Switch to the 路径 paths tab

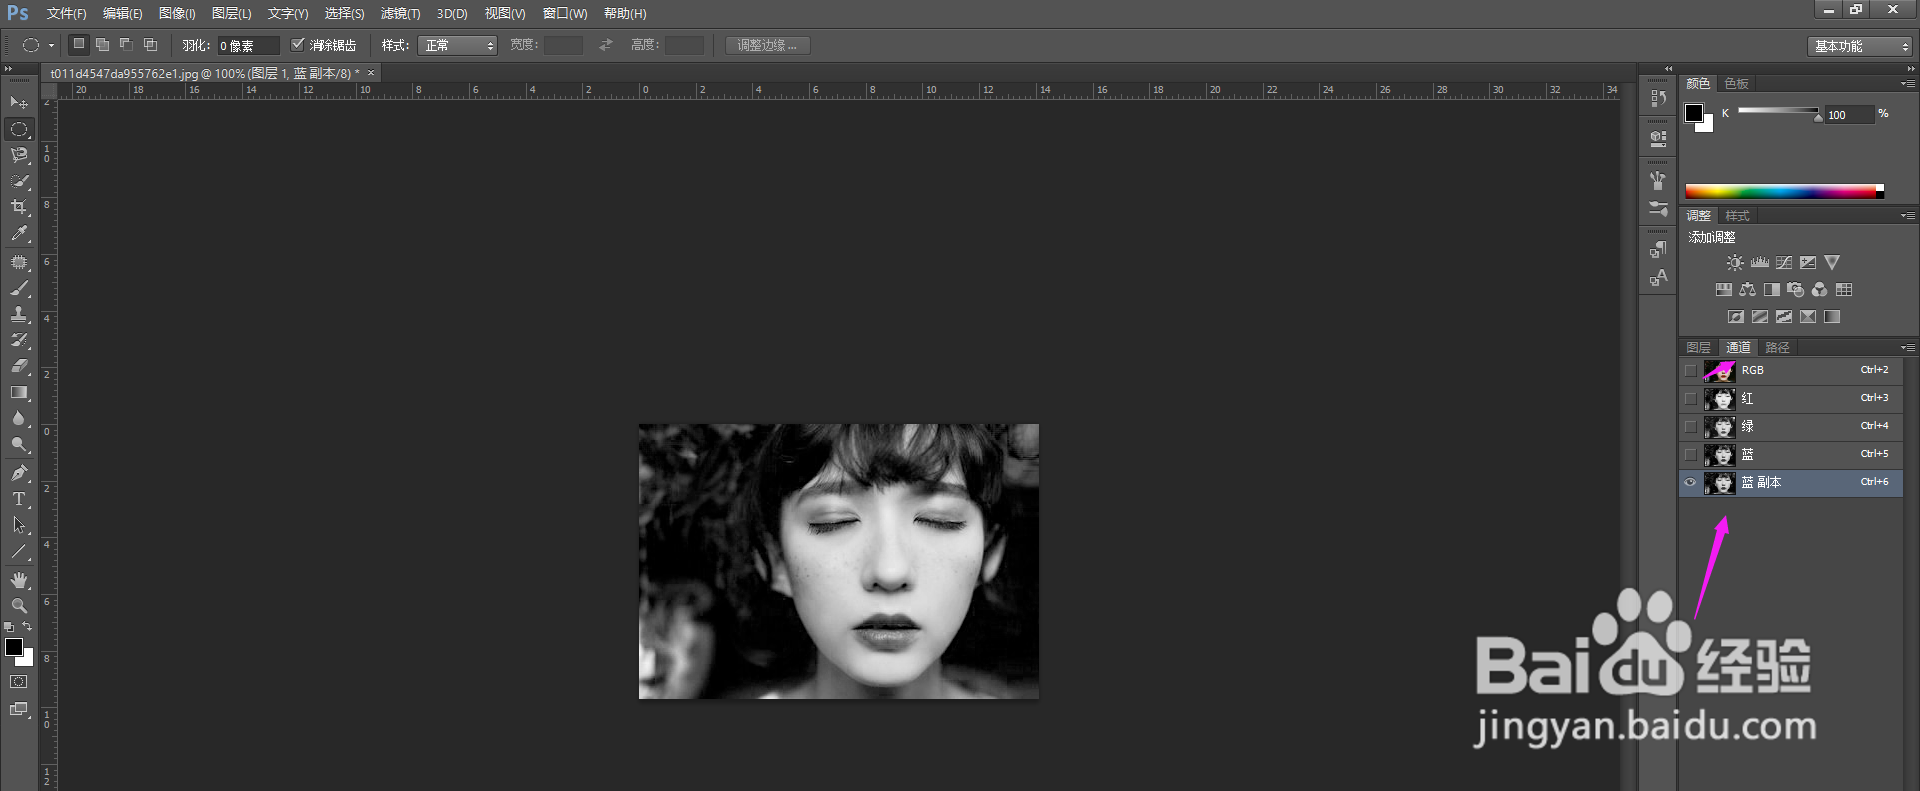click(1777, 347)
